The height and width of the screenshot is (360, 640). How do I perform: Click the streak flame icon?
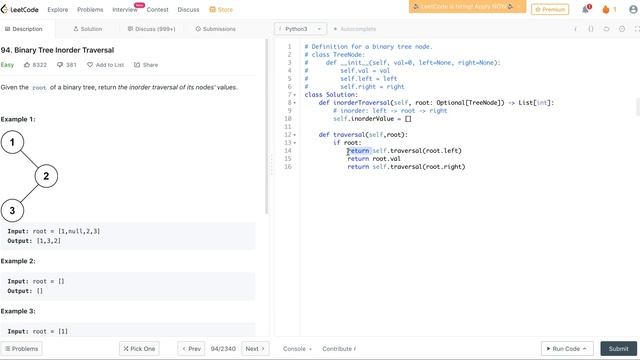point(606,9)
